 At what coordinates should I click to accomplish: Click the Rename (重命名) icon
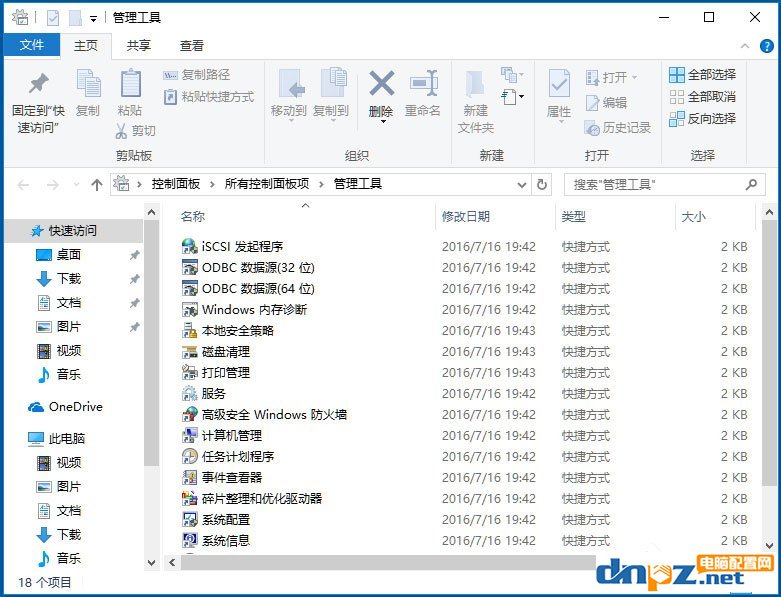click(x=423, y=84)
